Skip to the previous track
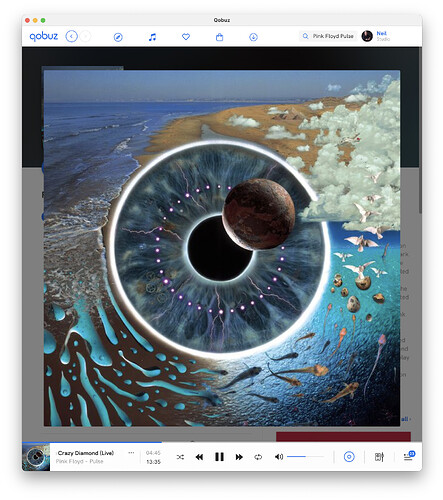The width and height of the screenshot is (443, 500). 199,457
